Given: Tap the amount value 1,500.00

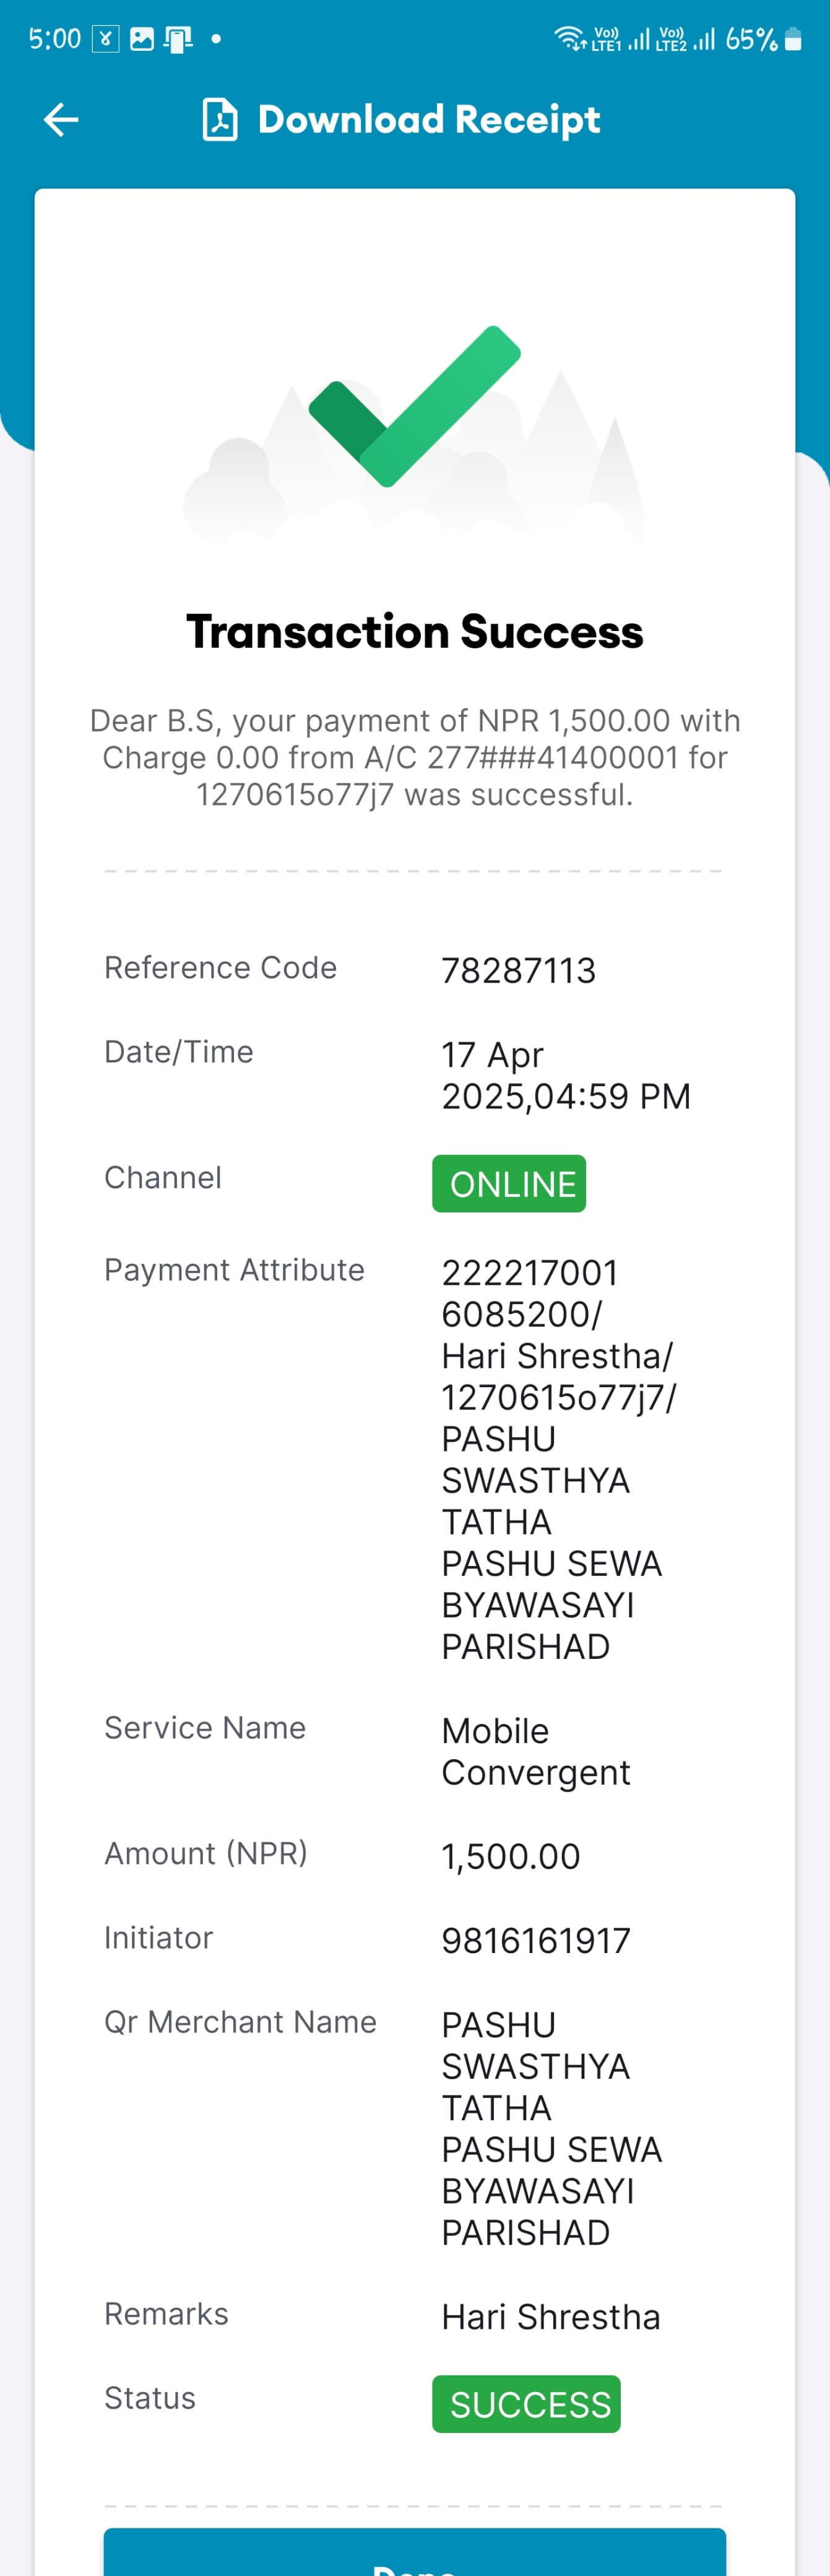Looking at the screenshot, I should [511, 1856].
